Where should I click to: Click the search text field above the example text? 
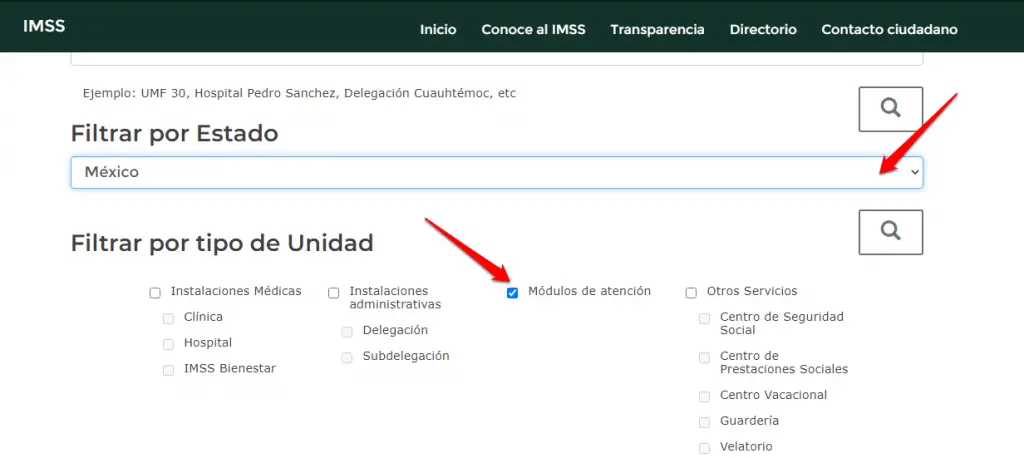coord(496,59)
